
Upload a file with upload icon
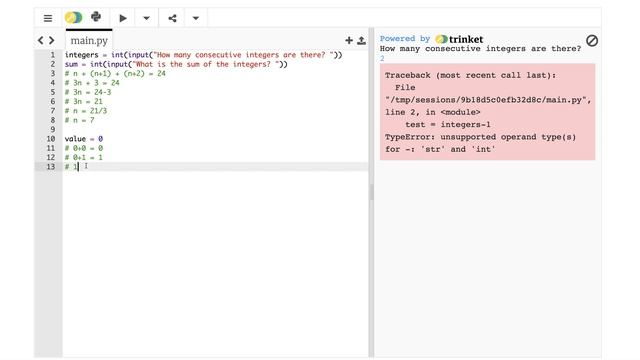pos(361,40)
